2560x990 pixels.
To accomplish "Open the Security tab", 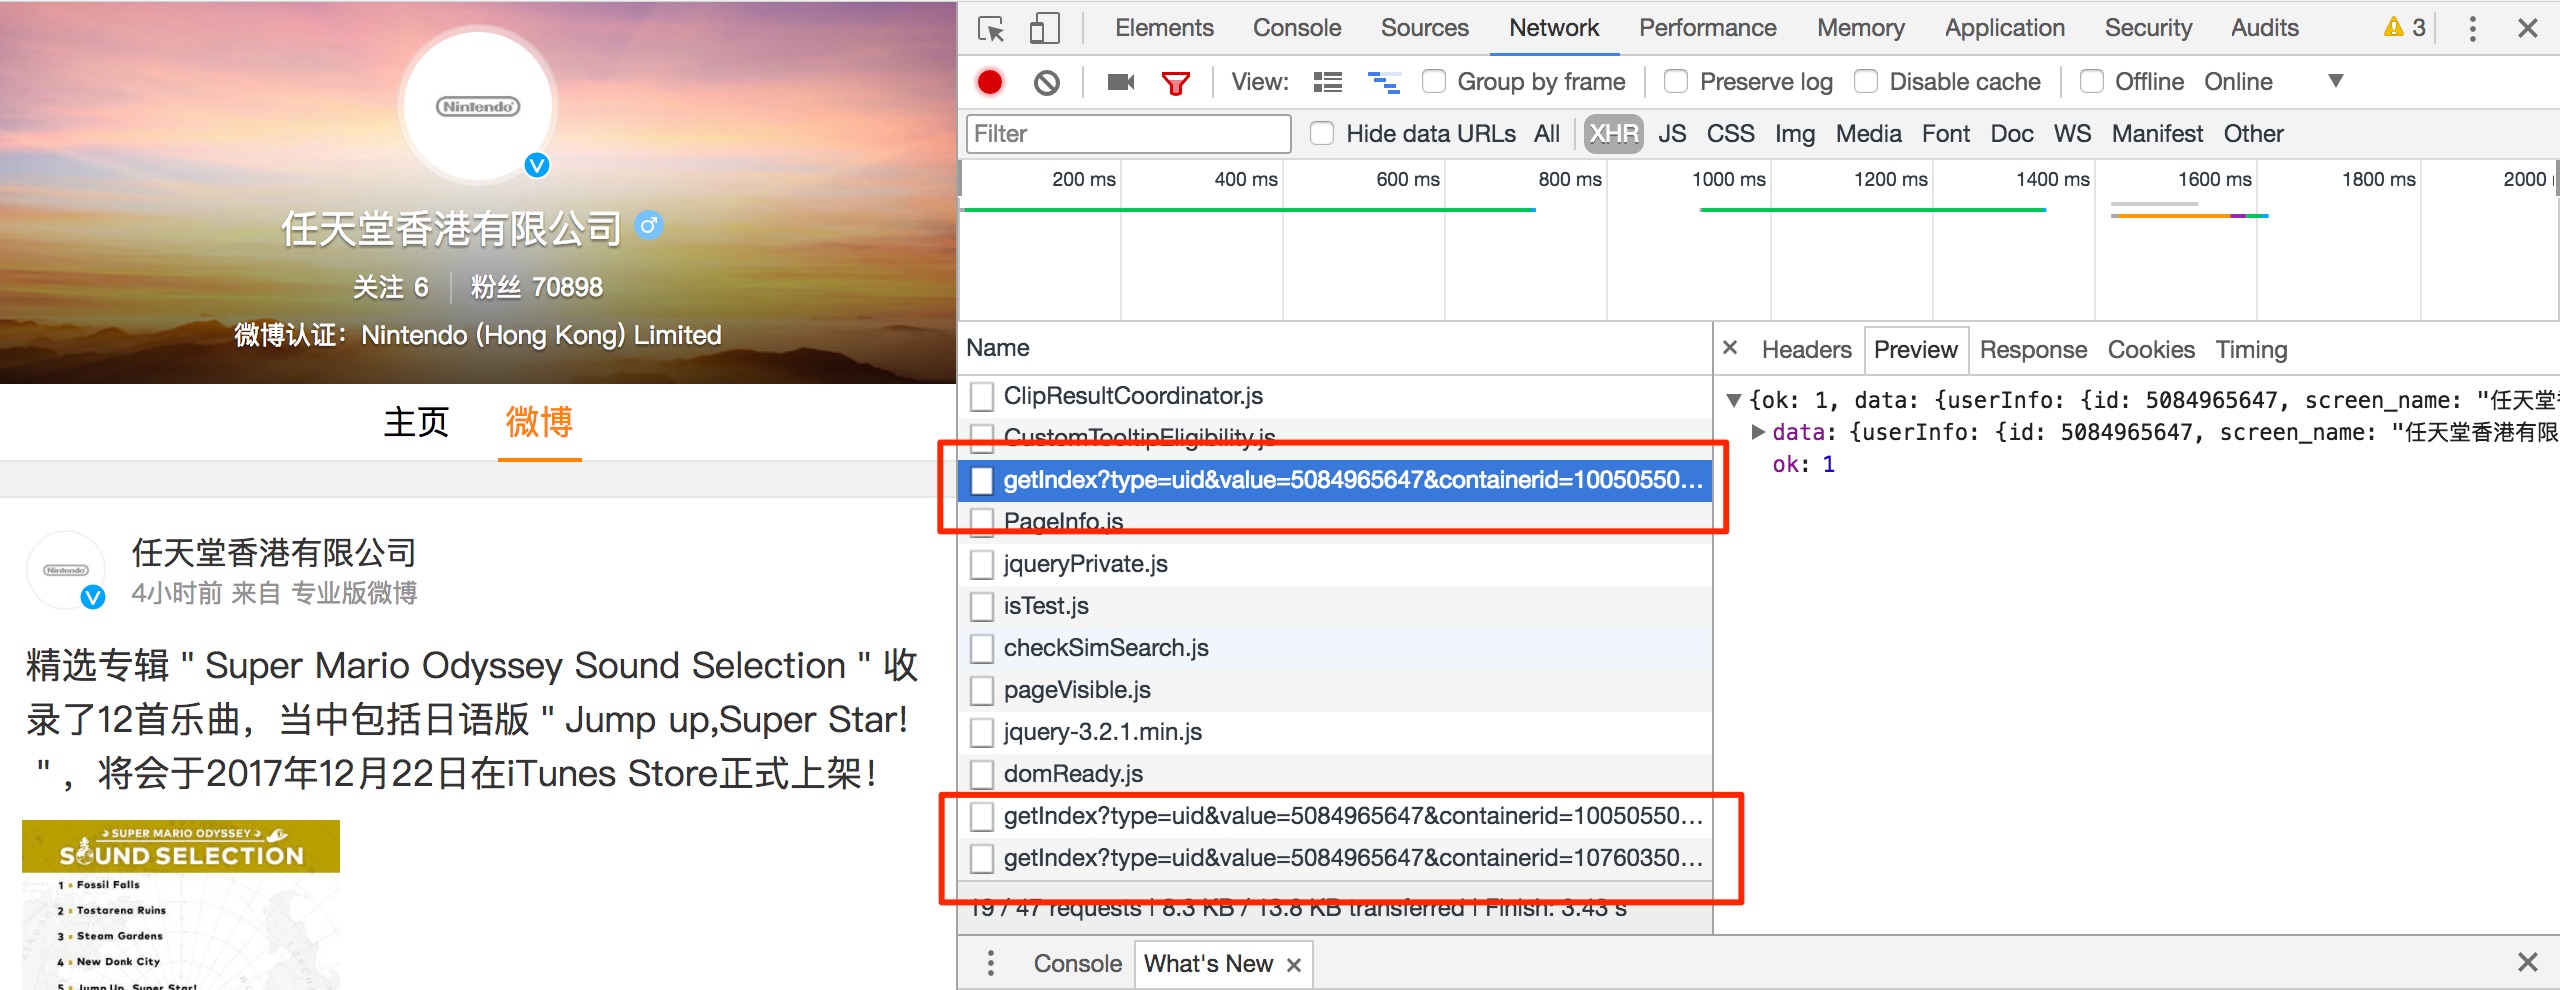I will [x=2148, y=28].
